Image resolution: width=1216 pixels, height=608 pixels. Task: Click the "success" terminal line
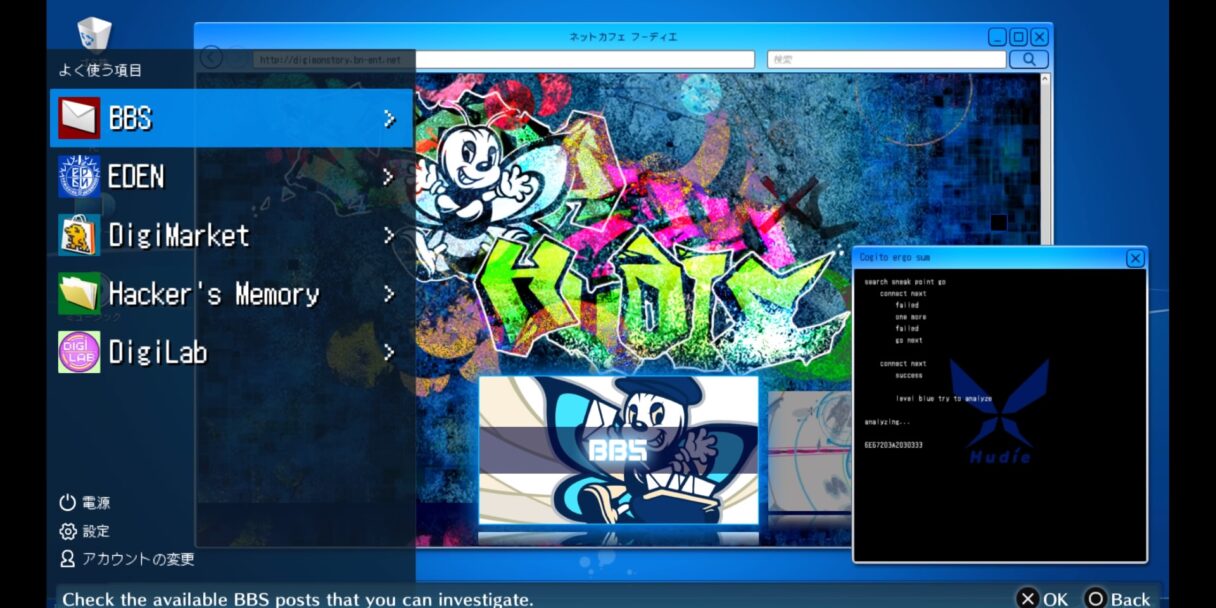point(909,376)
